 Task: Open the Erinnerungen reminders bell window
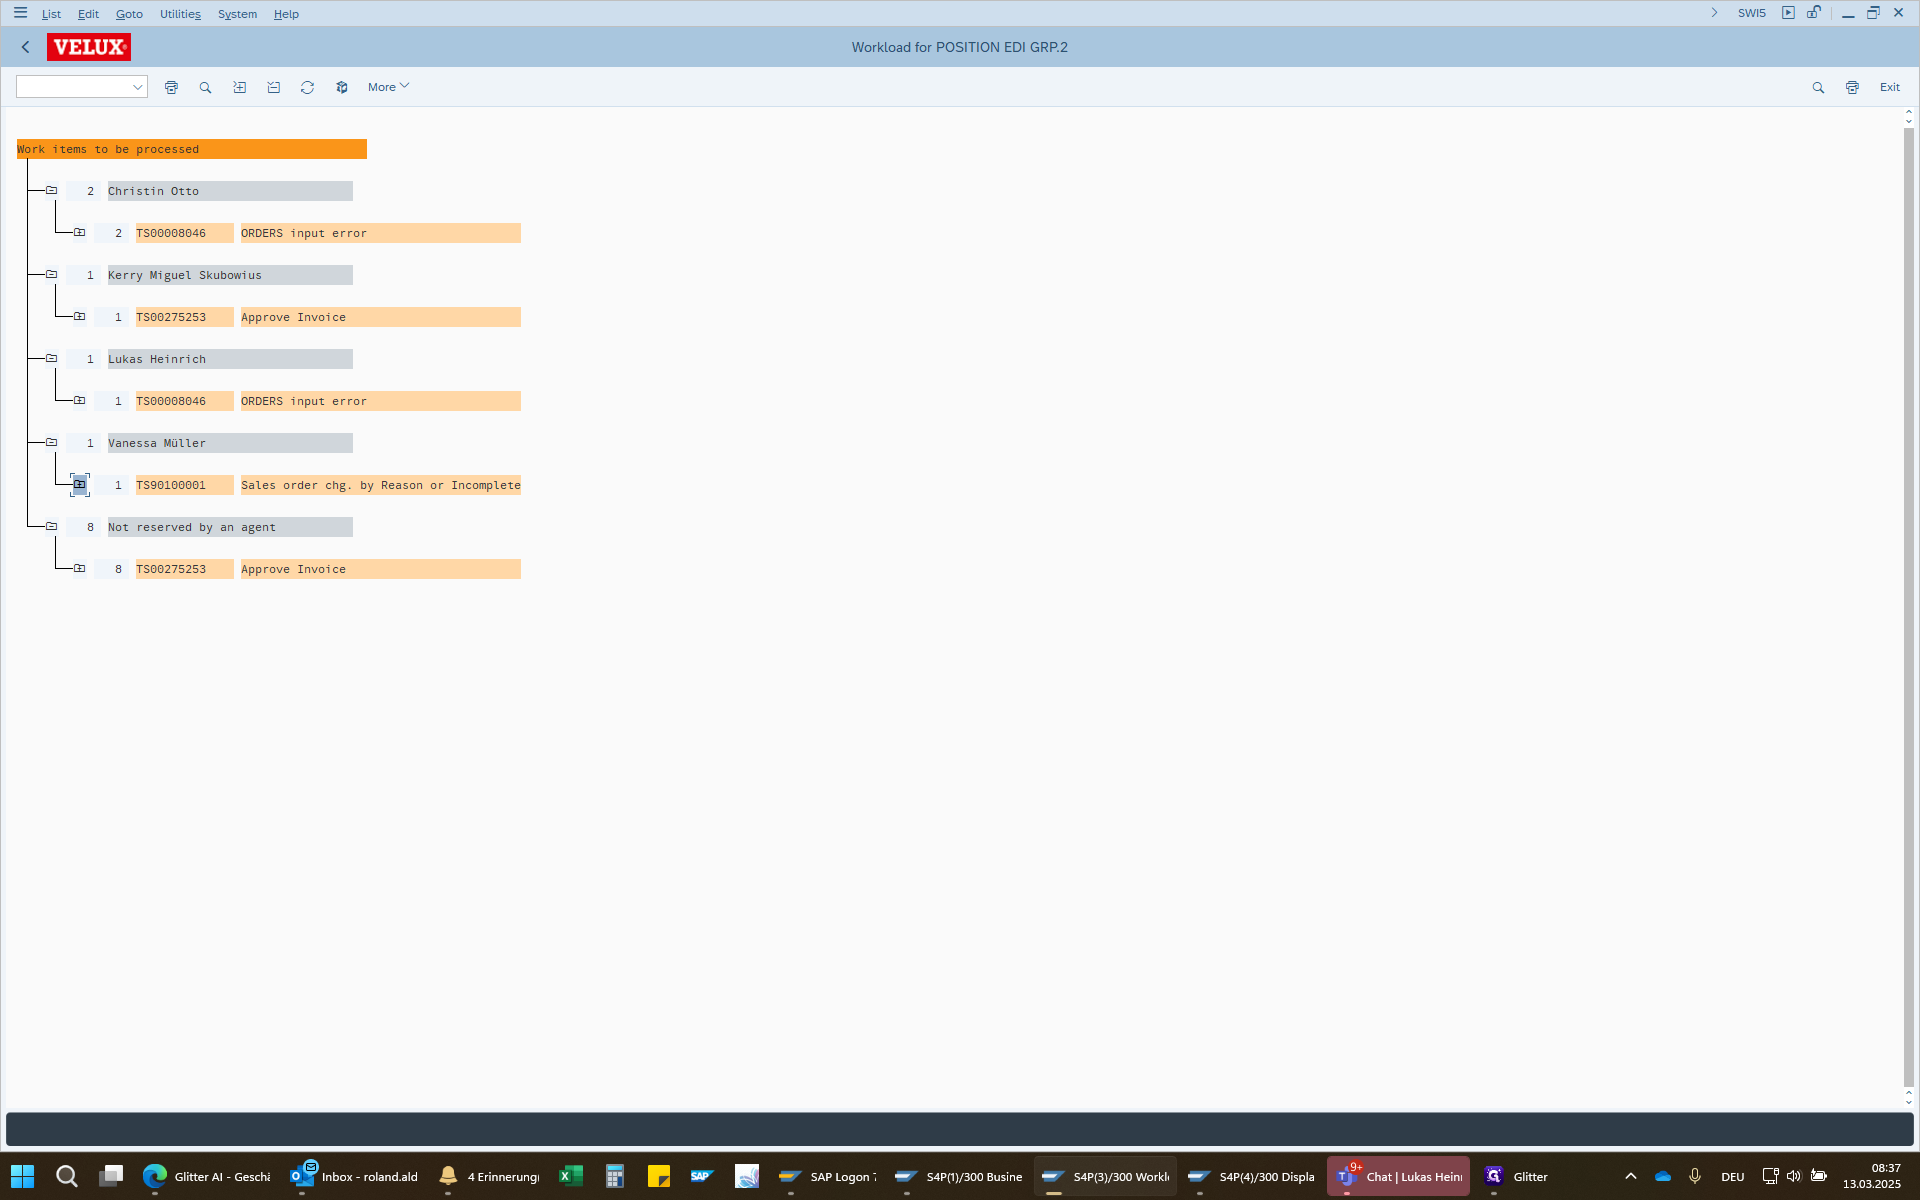tap(490, 1176)
